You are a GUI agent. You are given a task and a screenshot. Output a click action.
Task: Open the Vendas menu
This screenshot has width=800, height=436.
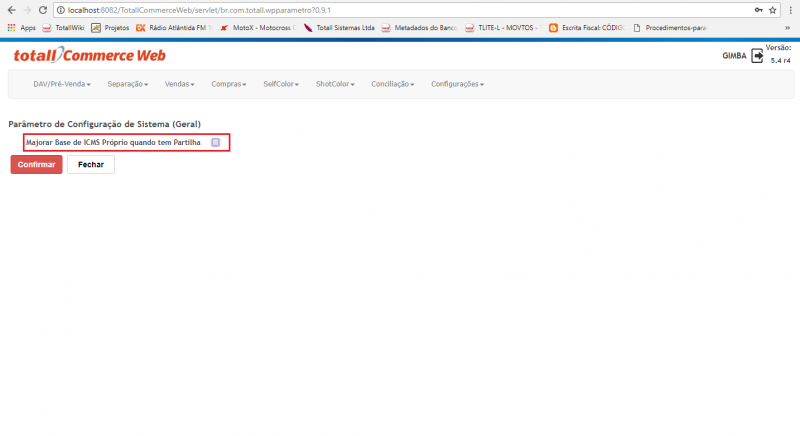pyautogui.click(x=179, y=84)
